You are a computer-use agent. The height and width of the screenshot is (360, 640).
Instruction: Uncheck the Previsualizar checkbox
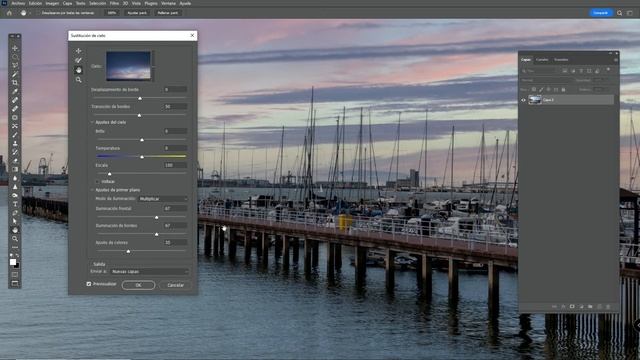point(89,284)
